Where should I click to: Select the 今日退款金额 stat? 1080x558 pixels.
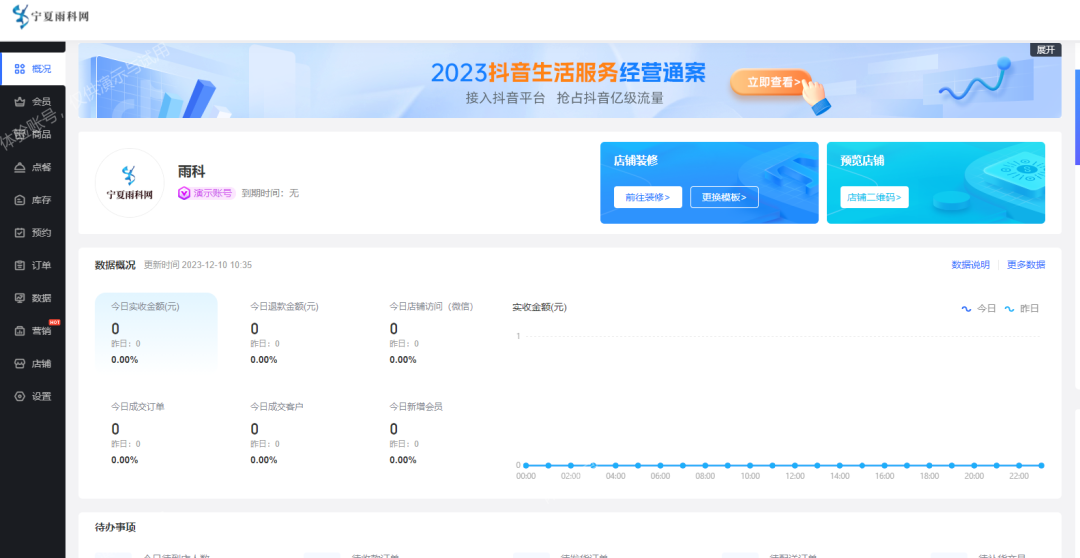click(x=284, y=332)
